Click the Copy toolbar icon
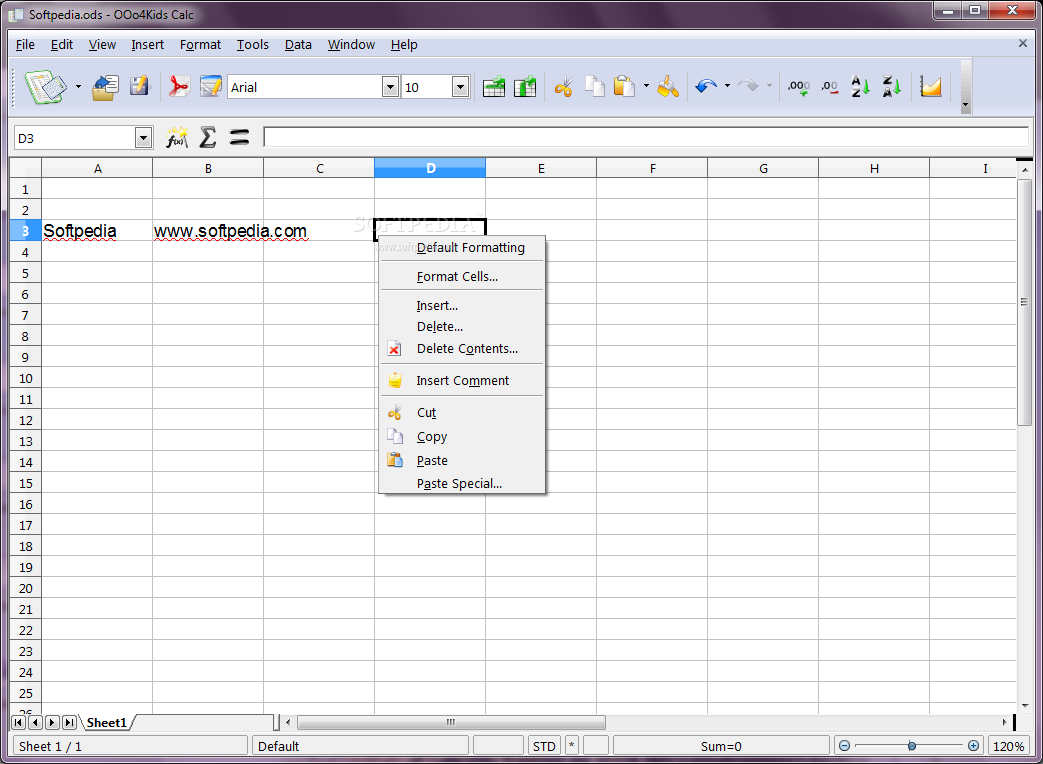Image resolution: width=1043 pixels, height=764 pixels. (x=595, y=86)
